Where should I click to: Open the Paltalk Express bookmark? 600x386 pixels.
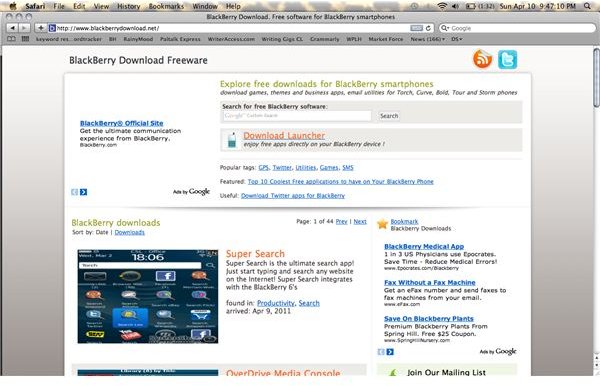(180, 39)
